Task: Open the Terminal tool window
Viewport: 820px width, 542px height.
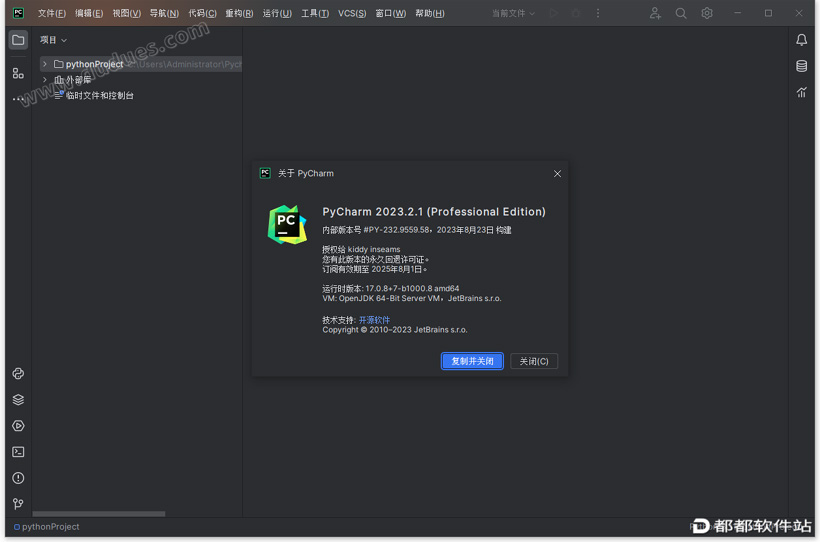Action: 18,452
